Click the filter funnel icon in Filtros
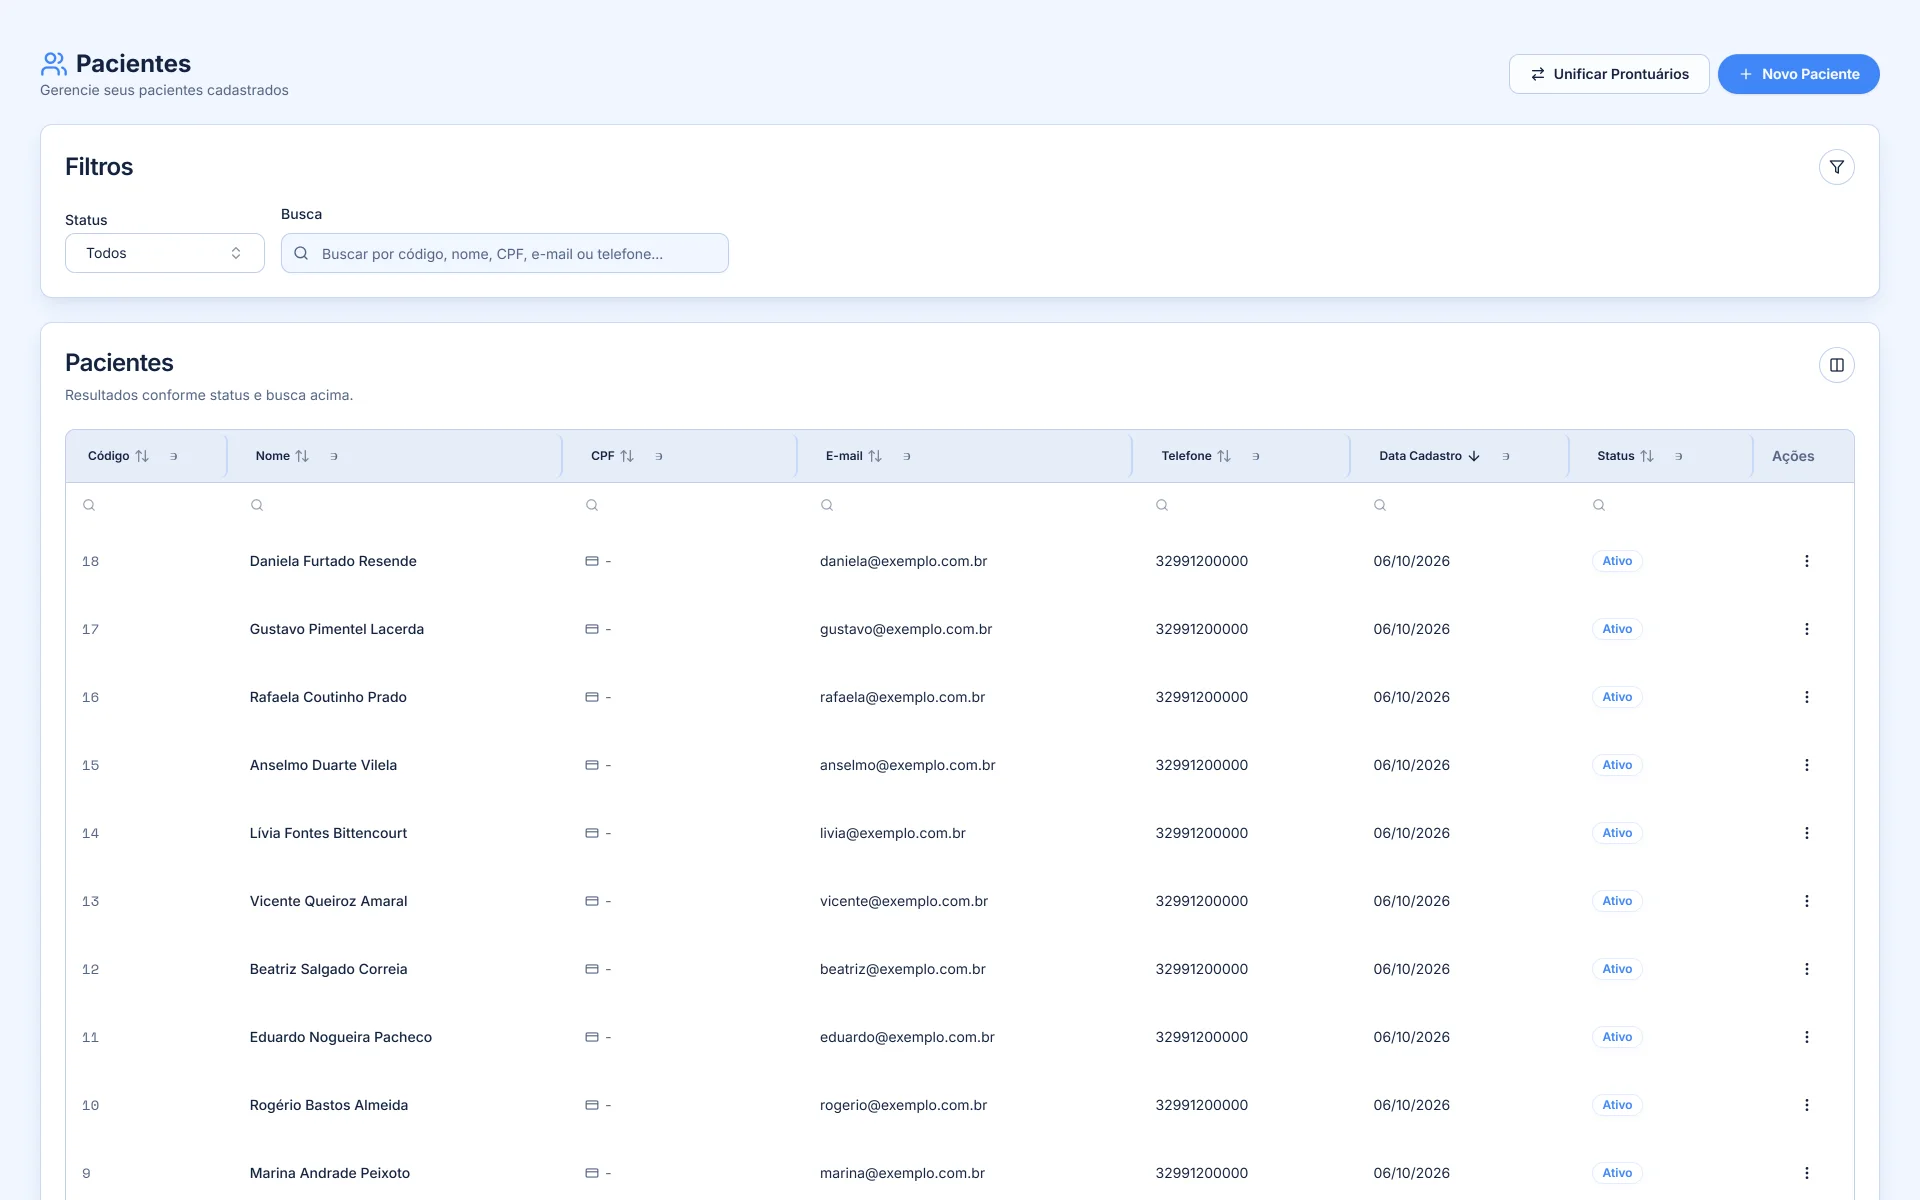 (x=1836, y=167)
